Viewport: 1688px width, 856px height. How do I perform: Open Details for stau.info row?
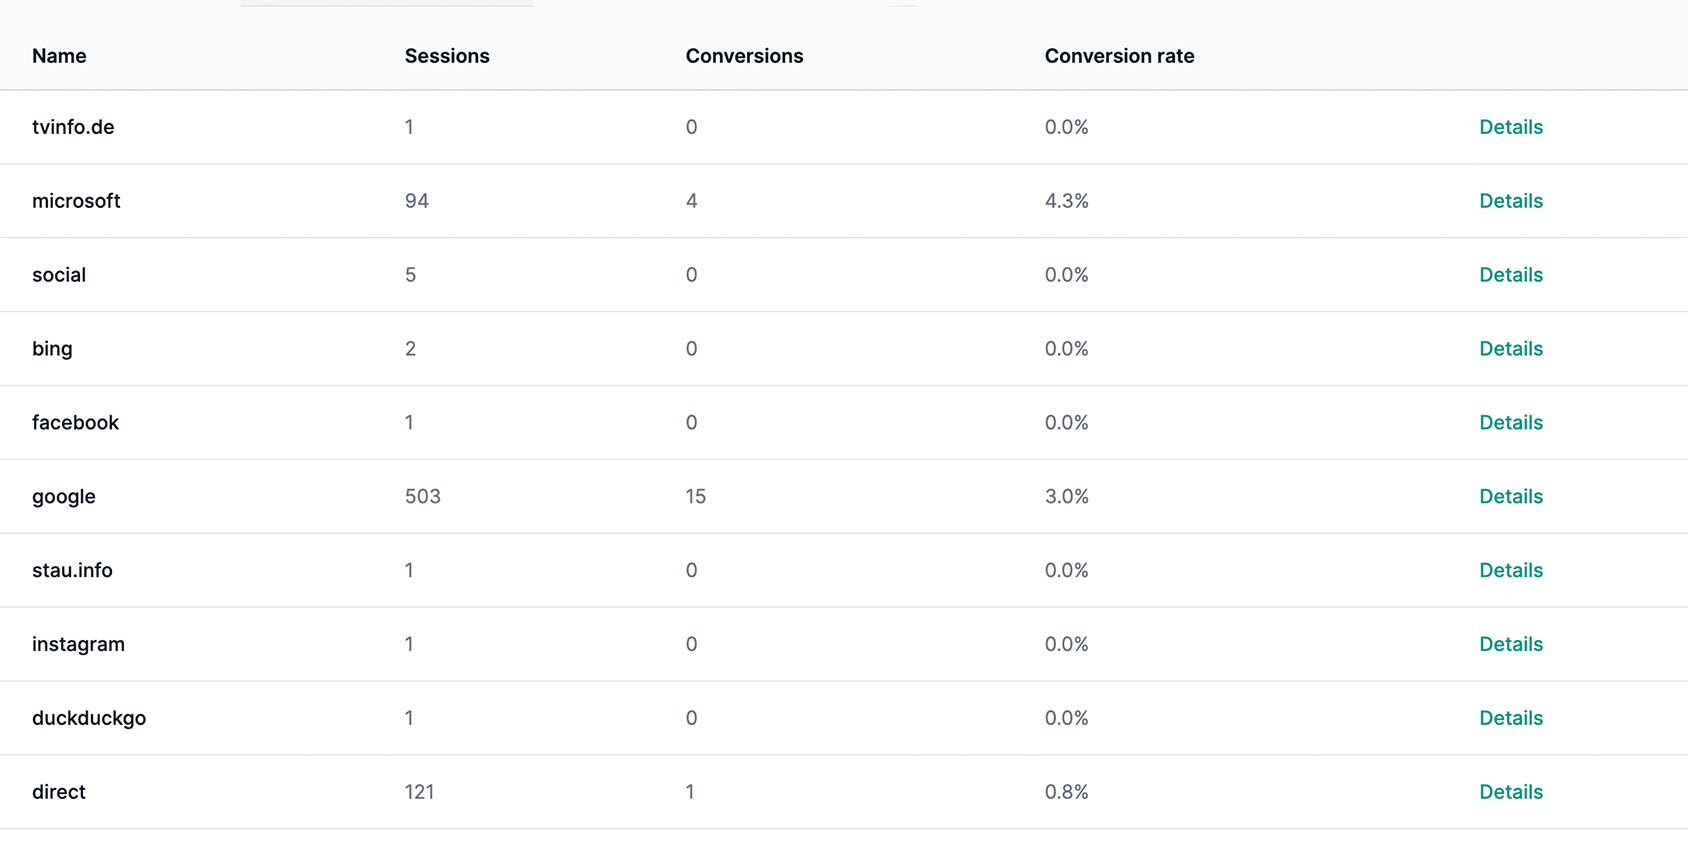pos(1510,571)
